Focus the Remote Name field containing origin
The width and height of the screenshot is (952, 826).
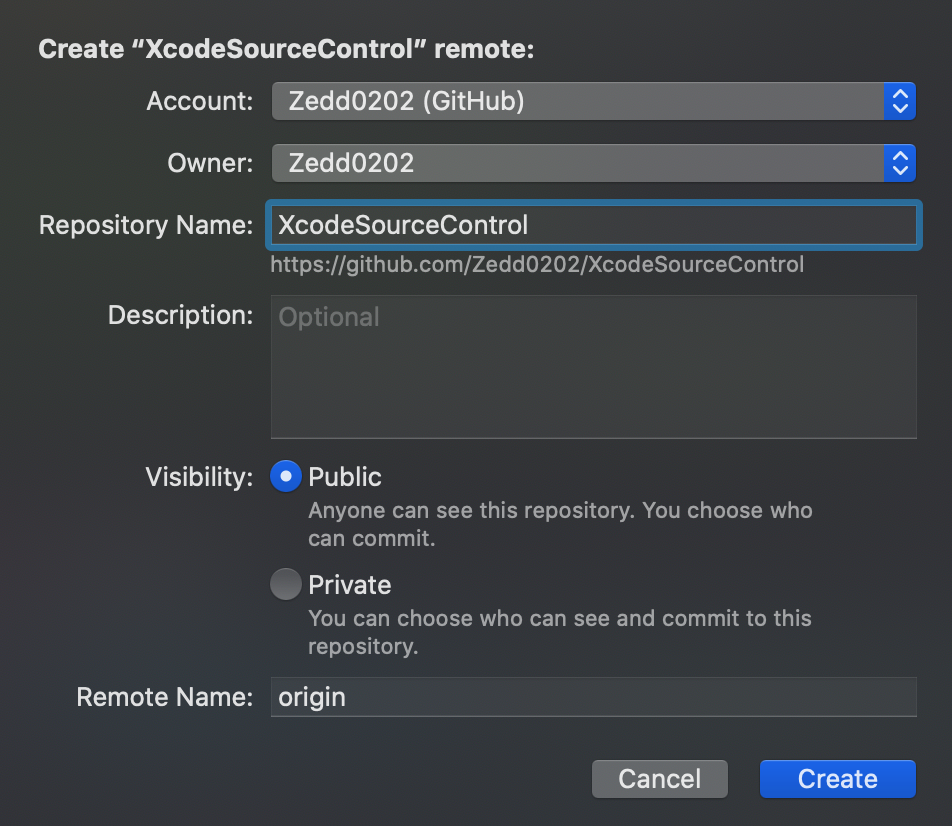[593, 697]
